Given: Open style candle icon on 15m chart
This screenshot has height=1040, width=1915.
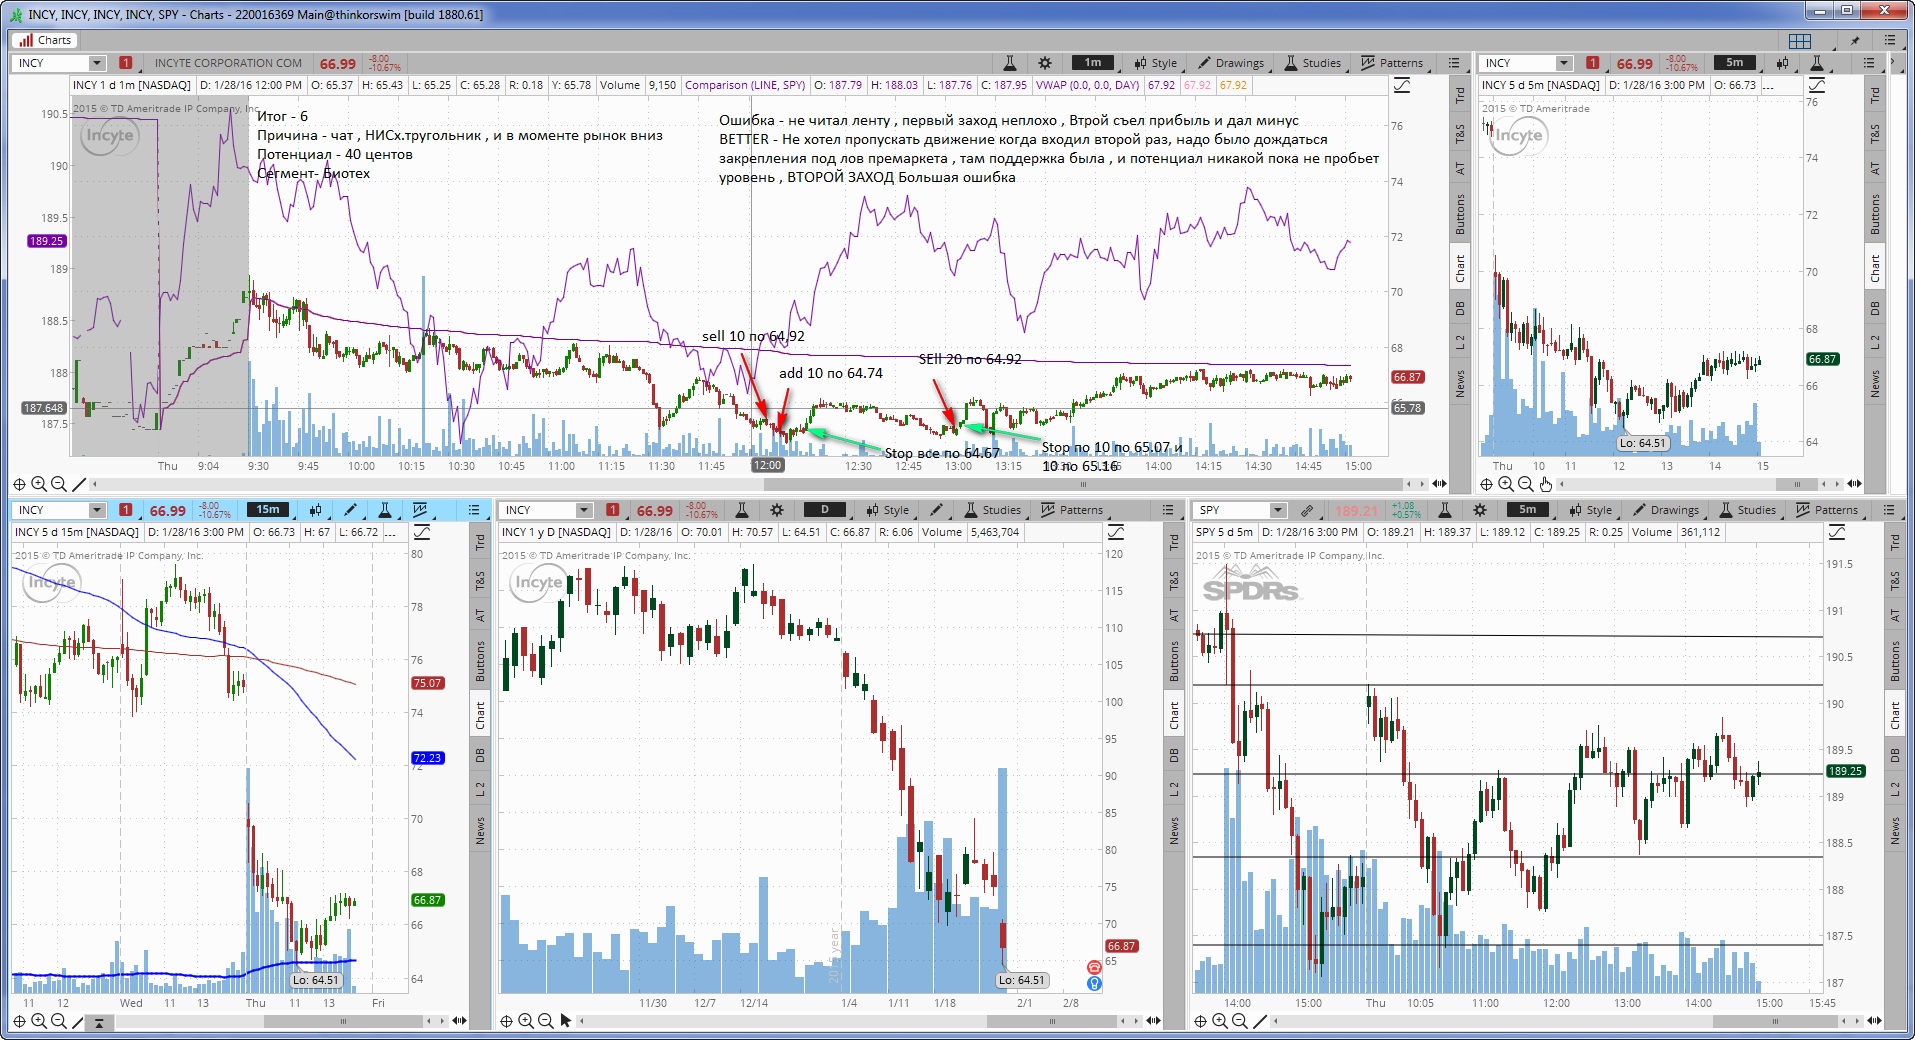Looking at the screenshot, I should click(316, 510).
